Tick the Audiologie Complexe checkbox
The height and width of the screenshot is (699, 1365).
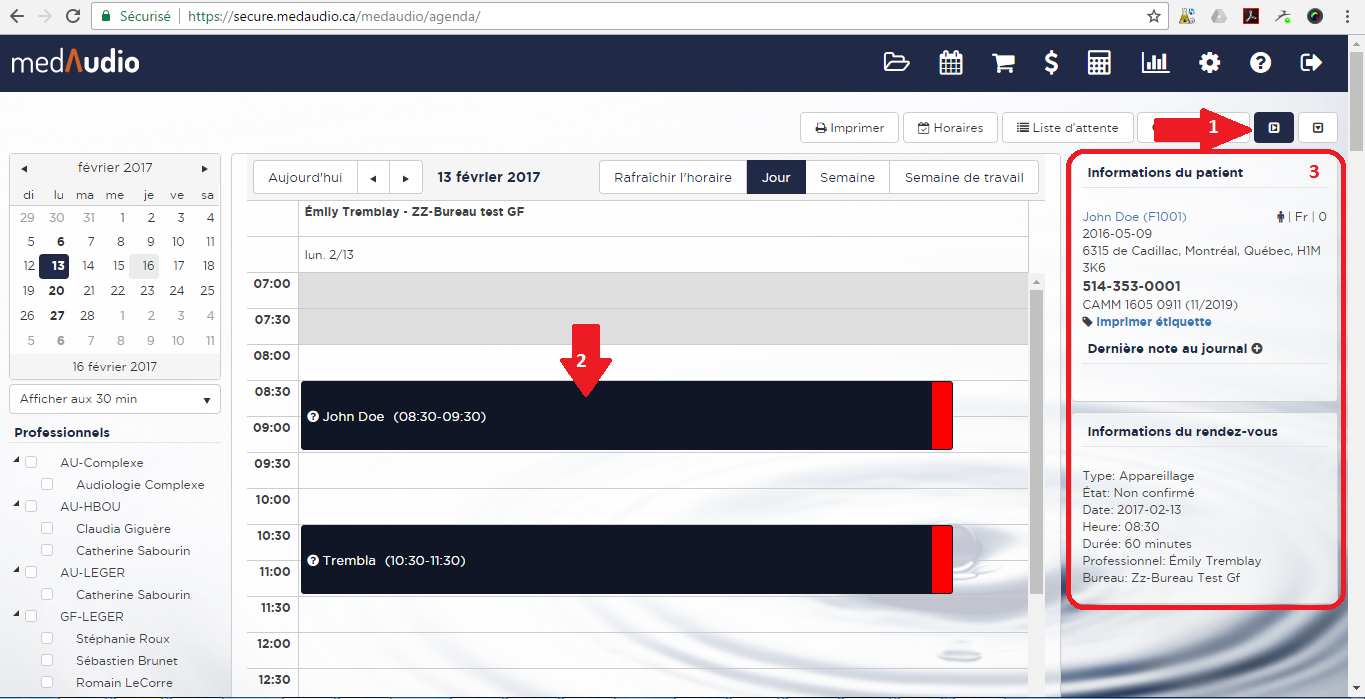(47, 485)
